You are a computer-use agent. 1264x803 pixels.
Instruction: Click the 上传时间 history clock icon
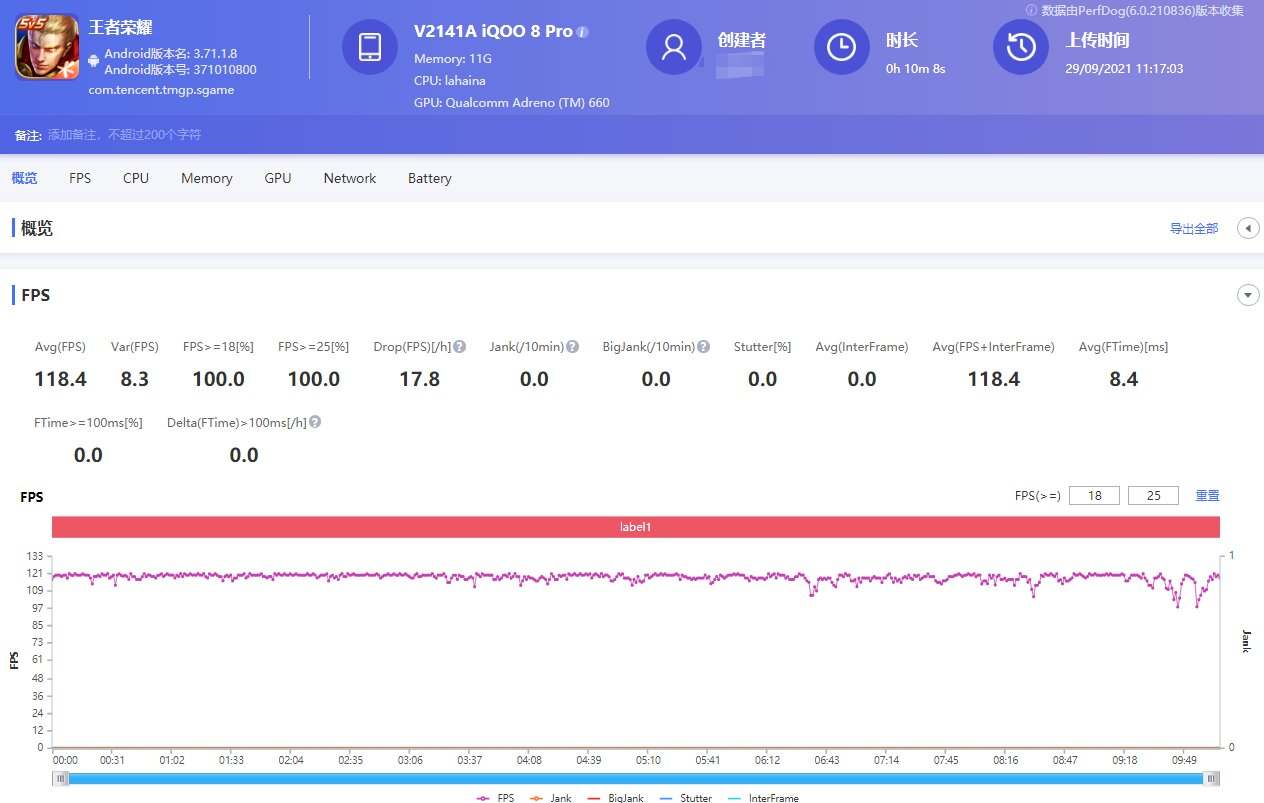point(1020,46)
